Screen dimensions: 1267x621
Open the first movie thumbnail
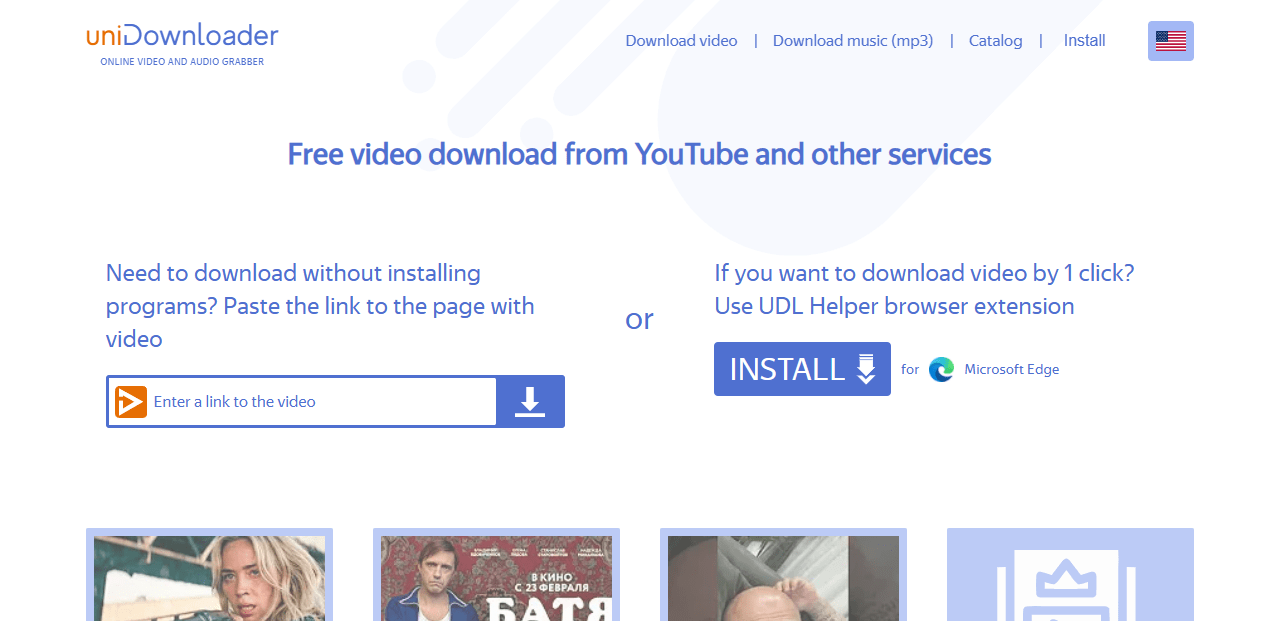click(209, 580)
